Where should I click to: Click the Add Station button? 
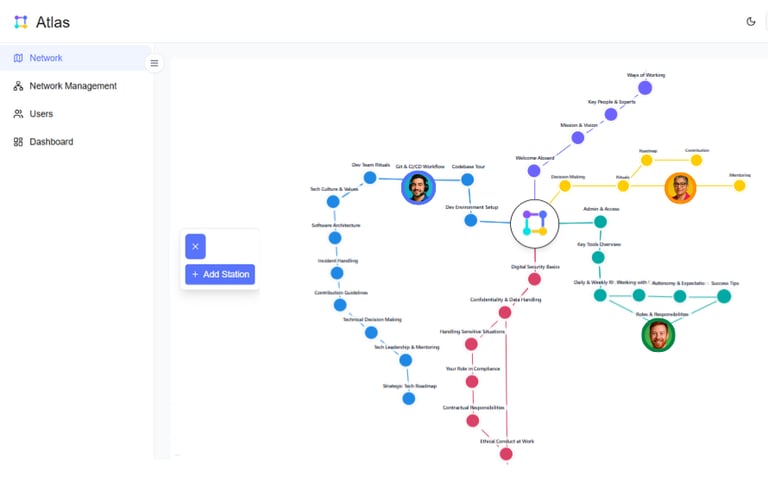[220, 274]
